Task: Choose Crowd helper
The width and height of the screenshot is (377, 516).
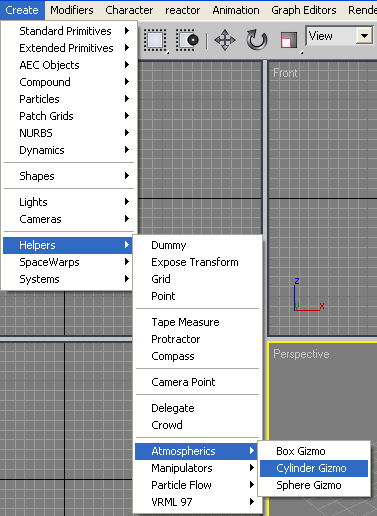Action: coord(197,425)
